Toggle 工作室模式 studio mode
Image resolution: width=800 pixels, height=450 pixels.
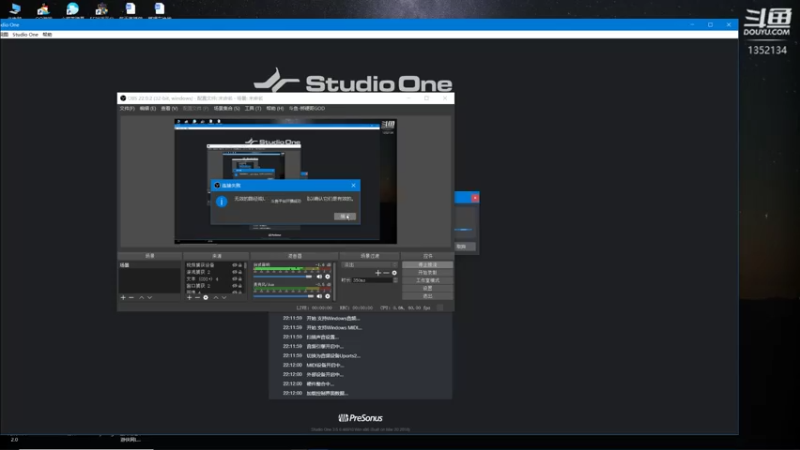point(428,281)
